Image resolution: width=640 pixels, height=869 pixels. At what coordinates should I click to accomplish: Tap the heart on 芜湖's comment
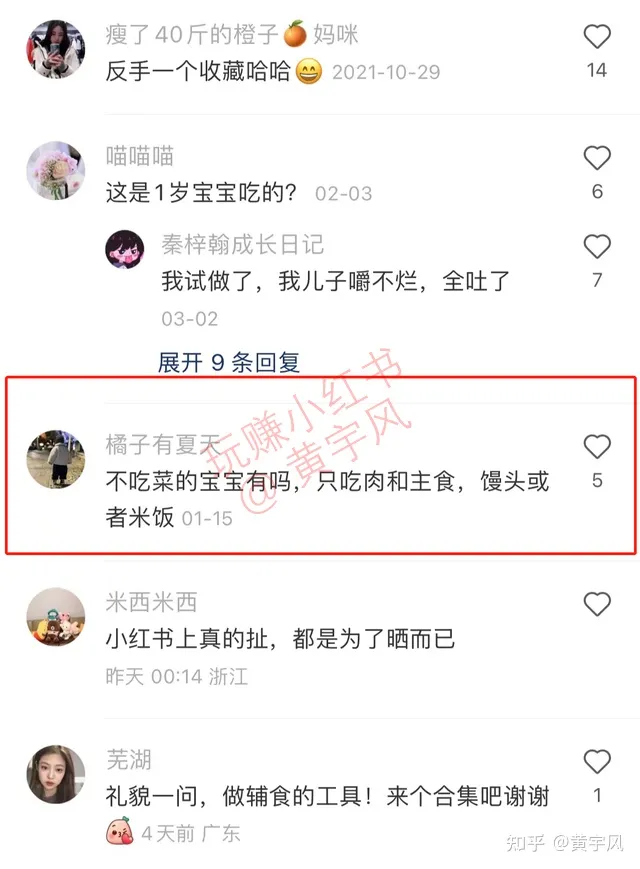tap(597, 761)
